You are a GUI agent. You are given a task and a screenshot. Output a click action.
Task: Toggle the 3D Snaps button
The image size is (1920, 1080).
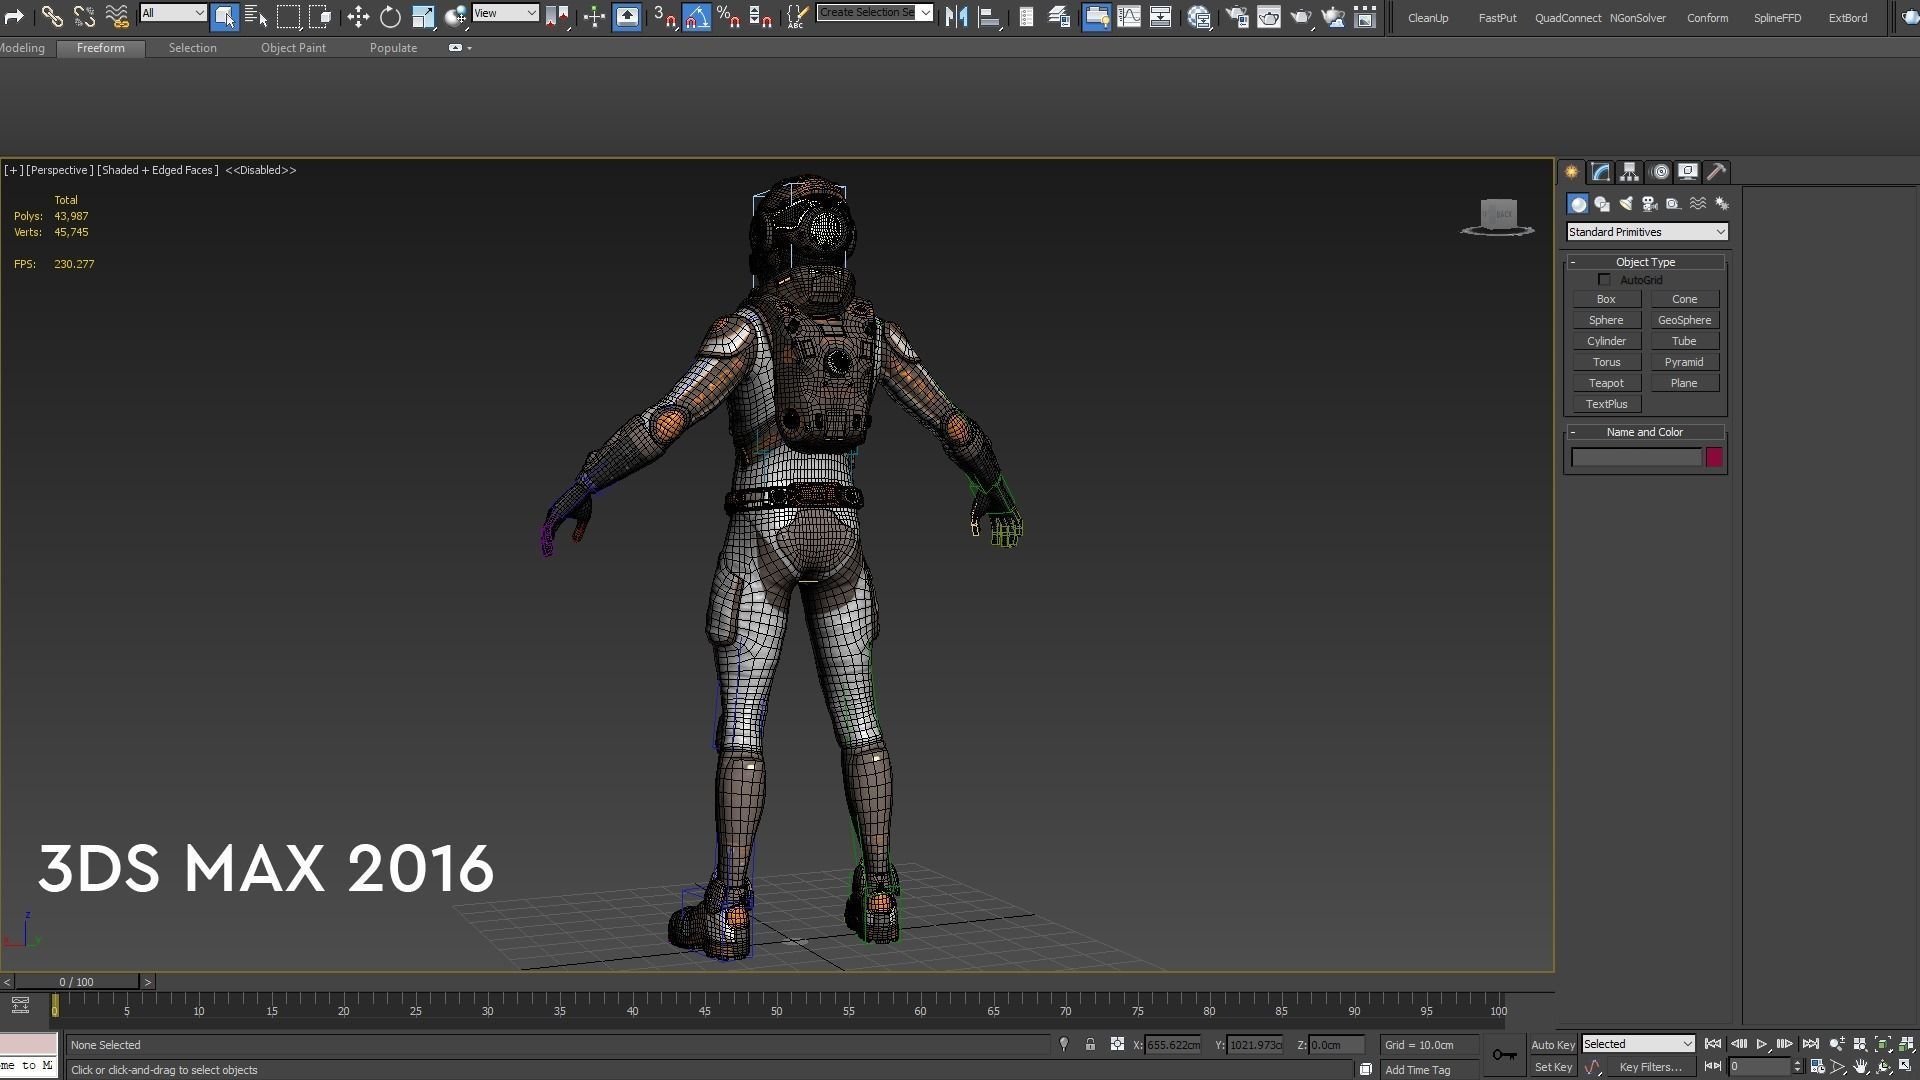[665, 17]
